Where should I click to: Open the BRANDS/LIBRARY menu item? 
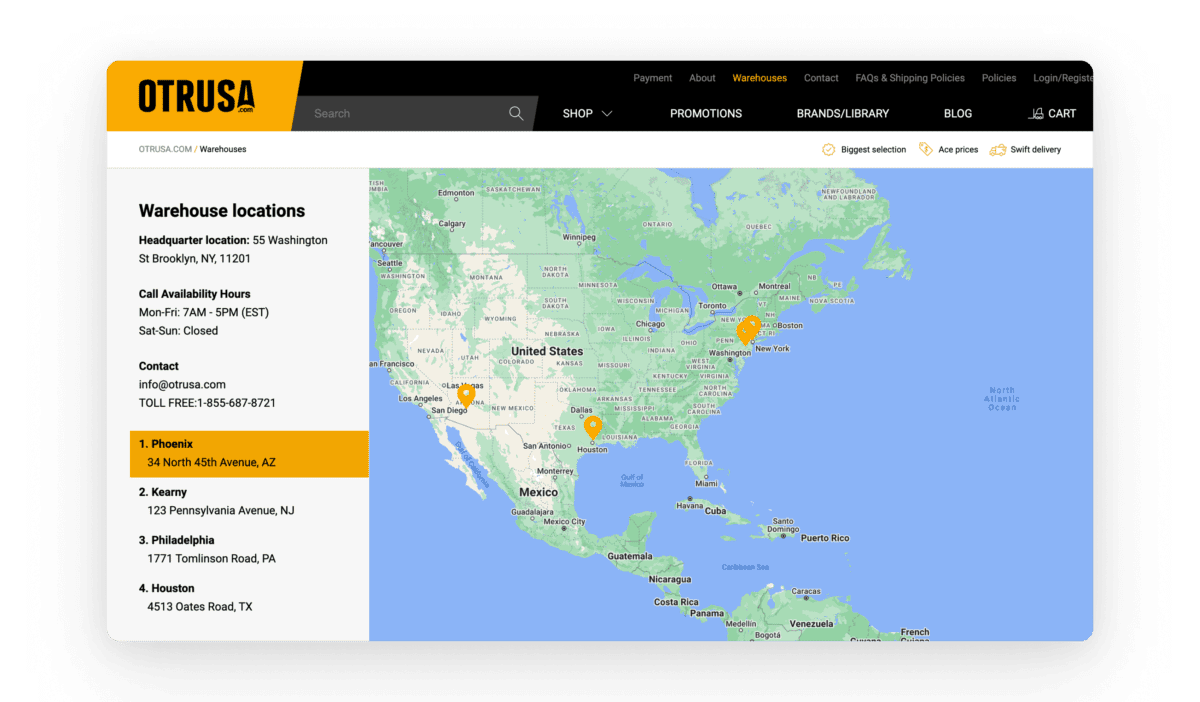(842, 113)
